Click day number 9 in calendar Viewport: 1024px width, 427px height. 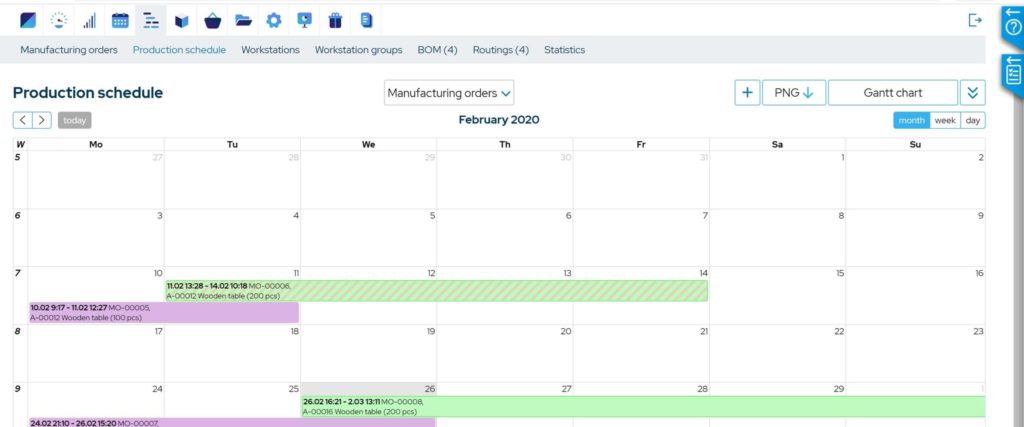click(980, 215)
